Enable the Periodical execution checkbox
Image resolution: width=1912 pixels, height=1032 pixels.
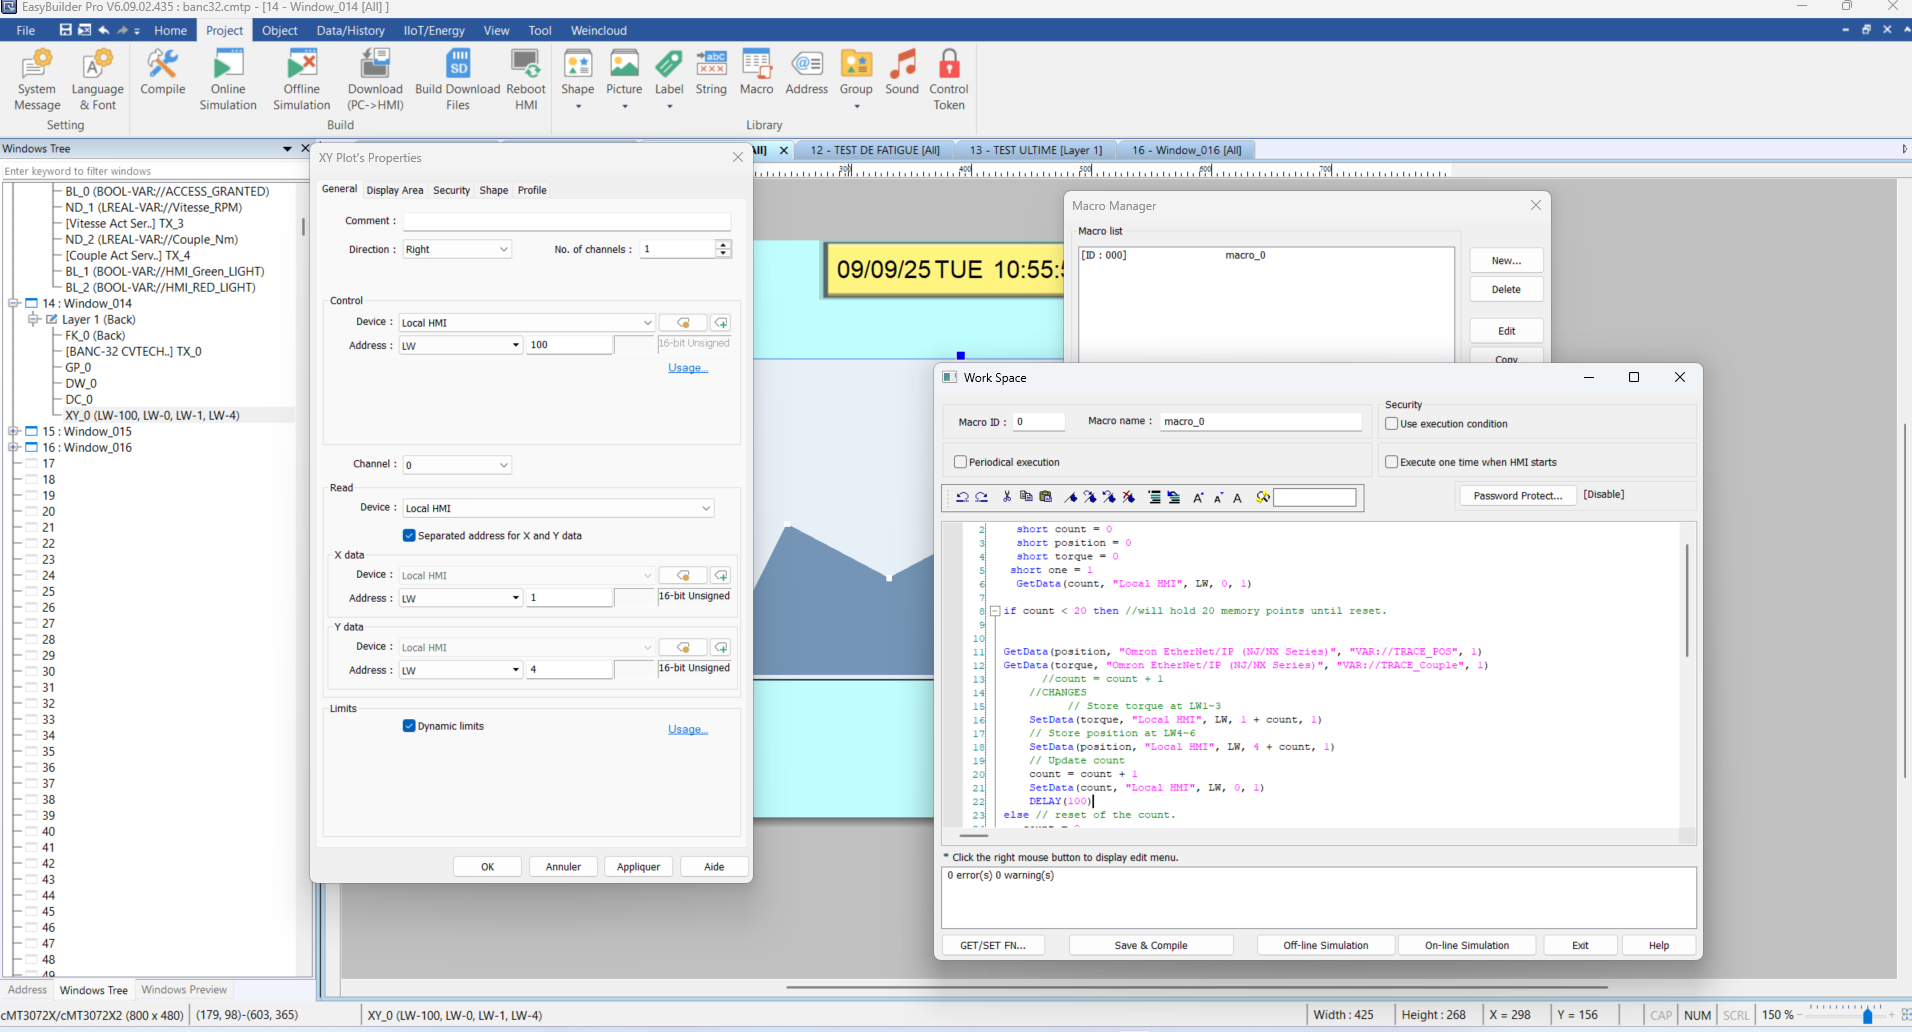(x=961, y=462)
